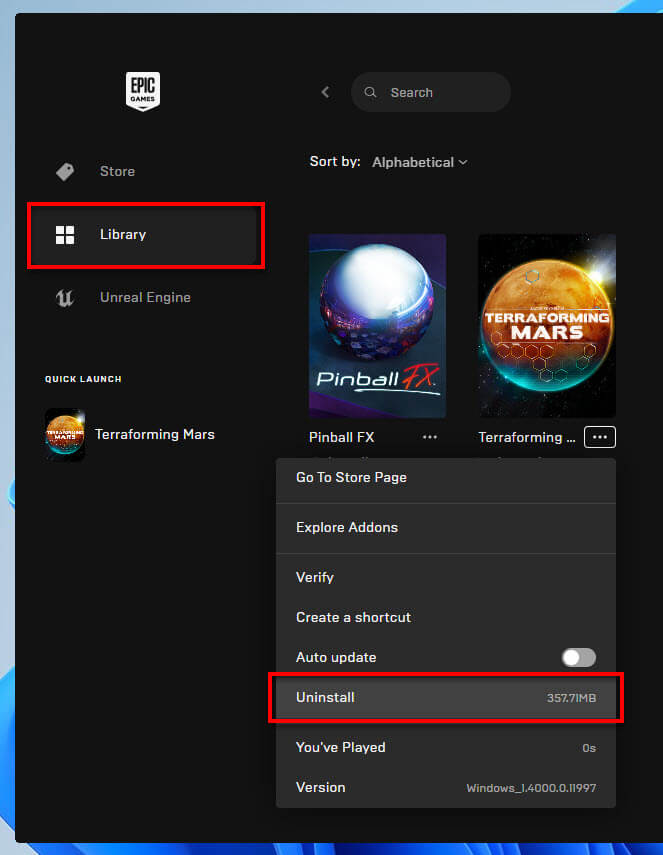
Task: Click the QUICK LAUNCH heading
Action: tap(83, 379)
